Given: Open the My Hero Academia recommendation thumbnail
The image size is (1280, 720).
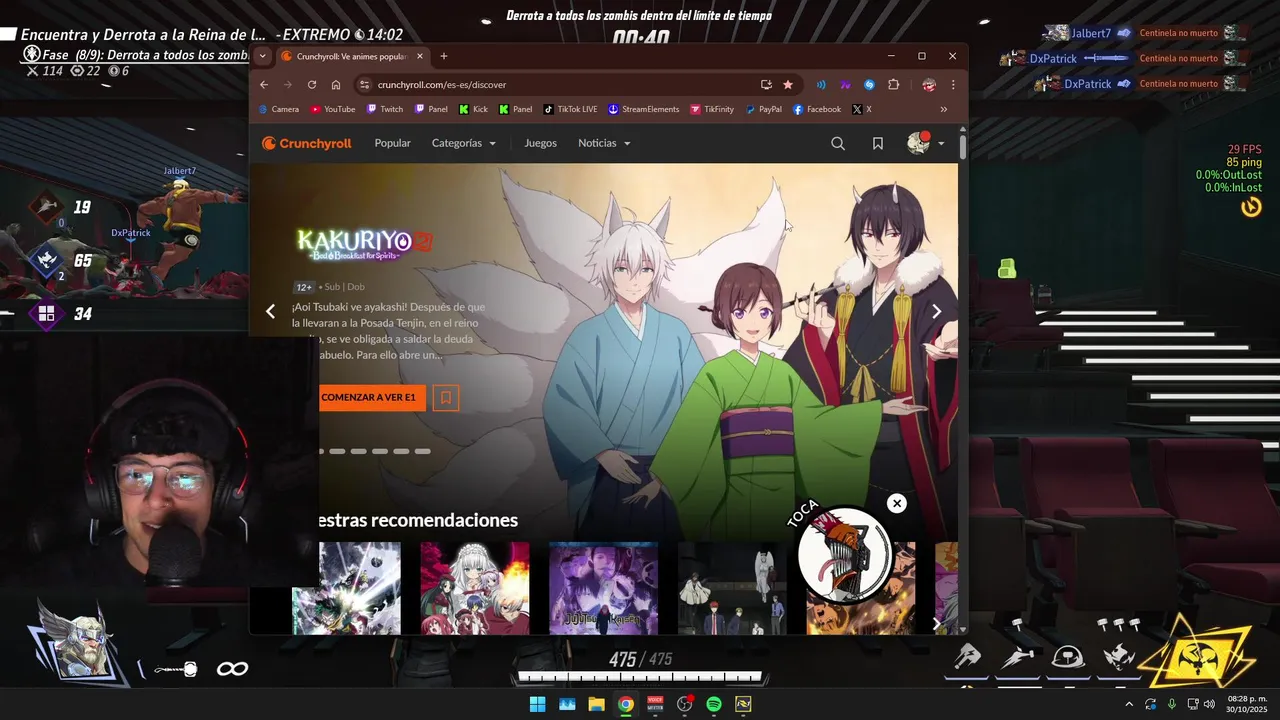Looking at the screenshot, I should [346, 588].
